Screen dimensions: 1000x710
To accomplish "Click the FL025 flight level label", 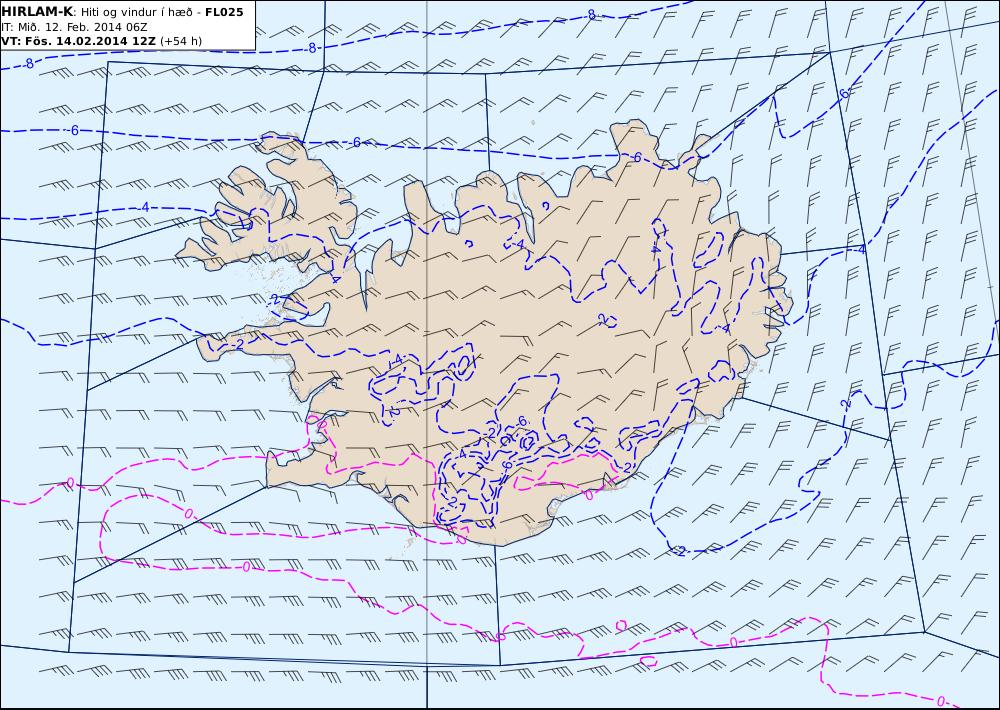I will 224,12.
